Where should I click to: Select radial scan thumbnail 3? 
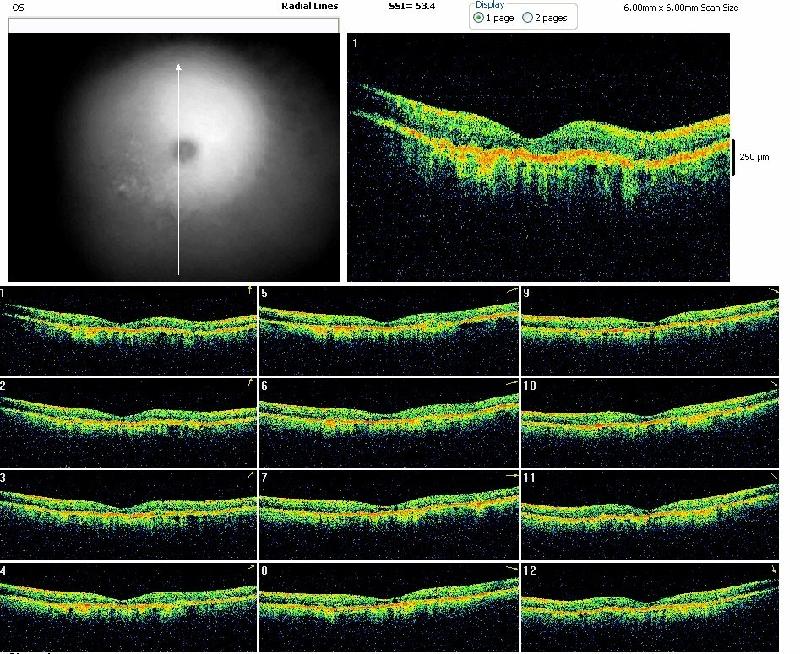point(128,513)
